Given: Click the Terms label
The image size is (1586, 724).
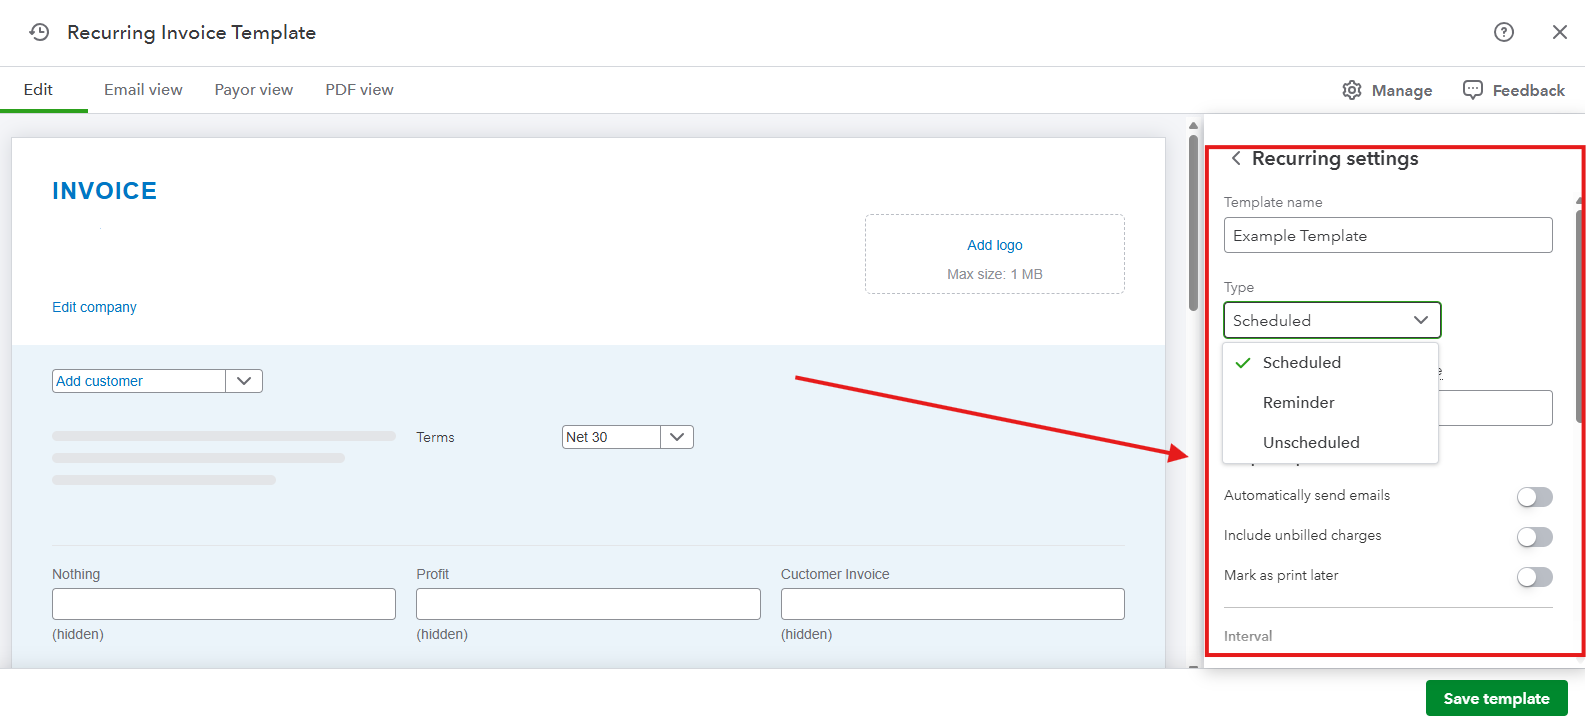Looking at the screenshot, I should click(x=435, y=437).
